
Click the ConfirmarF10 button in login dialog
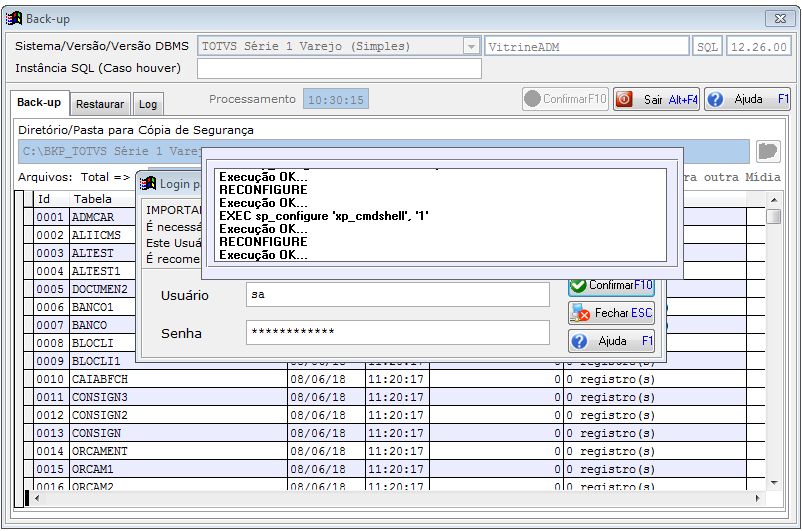(611, 286)
